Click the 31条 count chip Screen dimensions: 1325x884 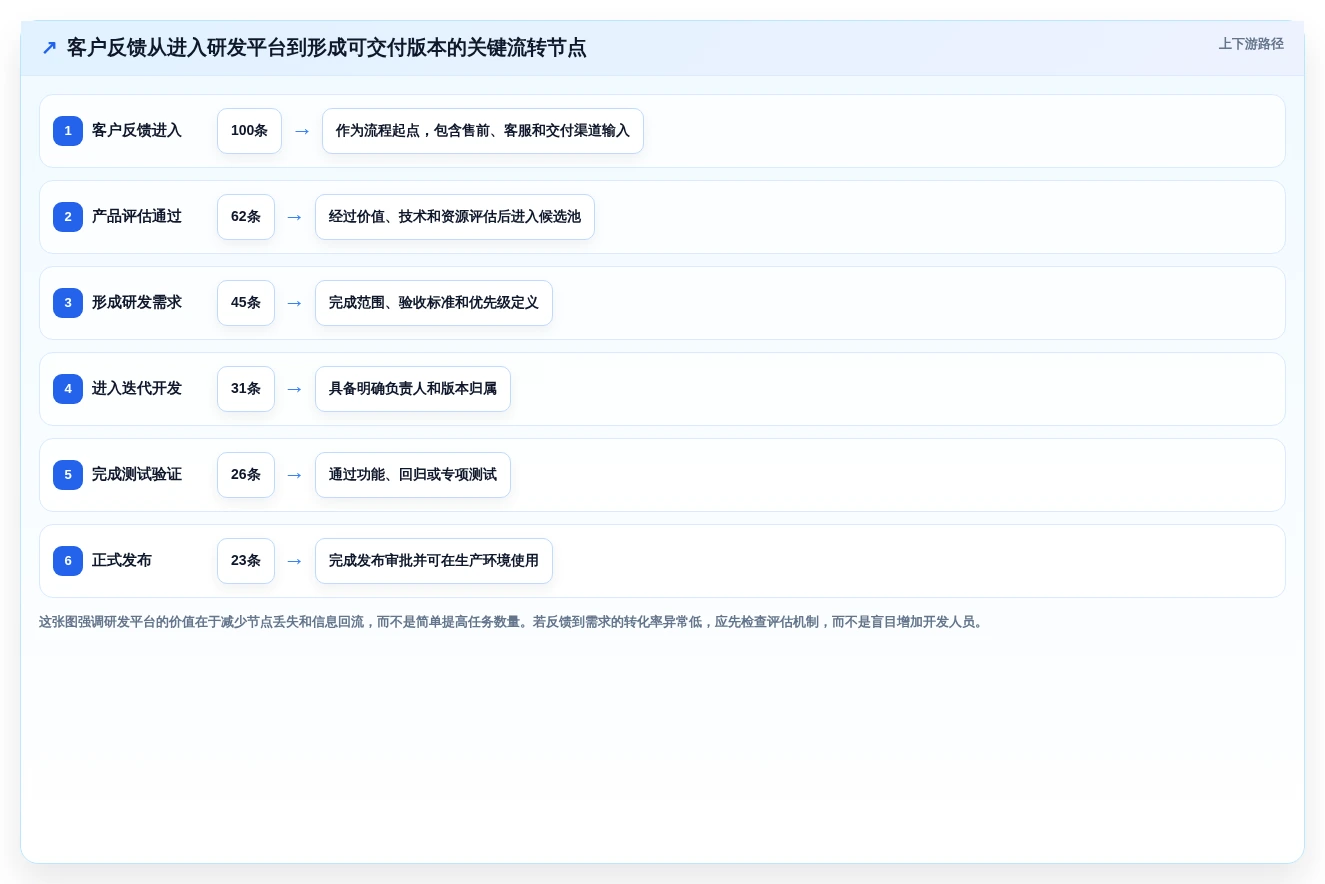(x=246, y=389)
